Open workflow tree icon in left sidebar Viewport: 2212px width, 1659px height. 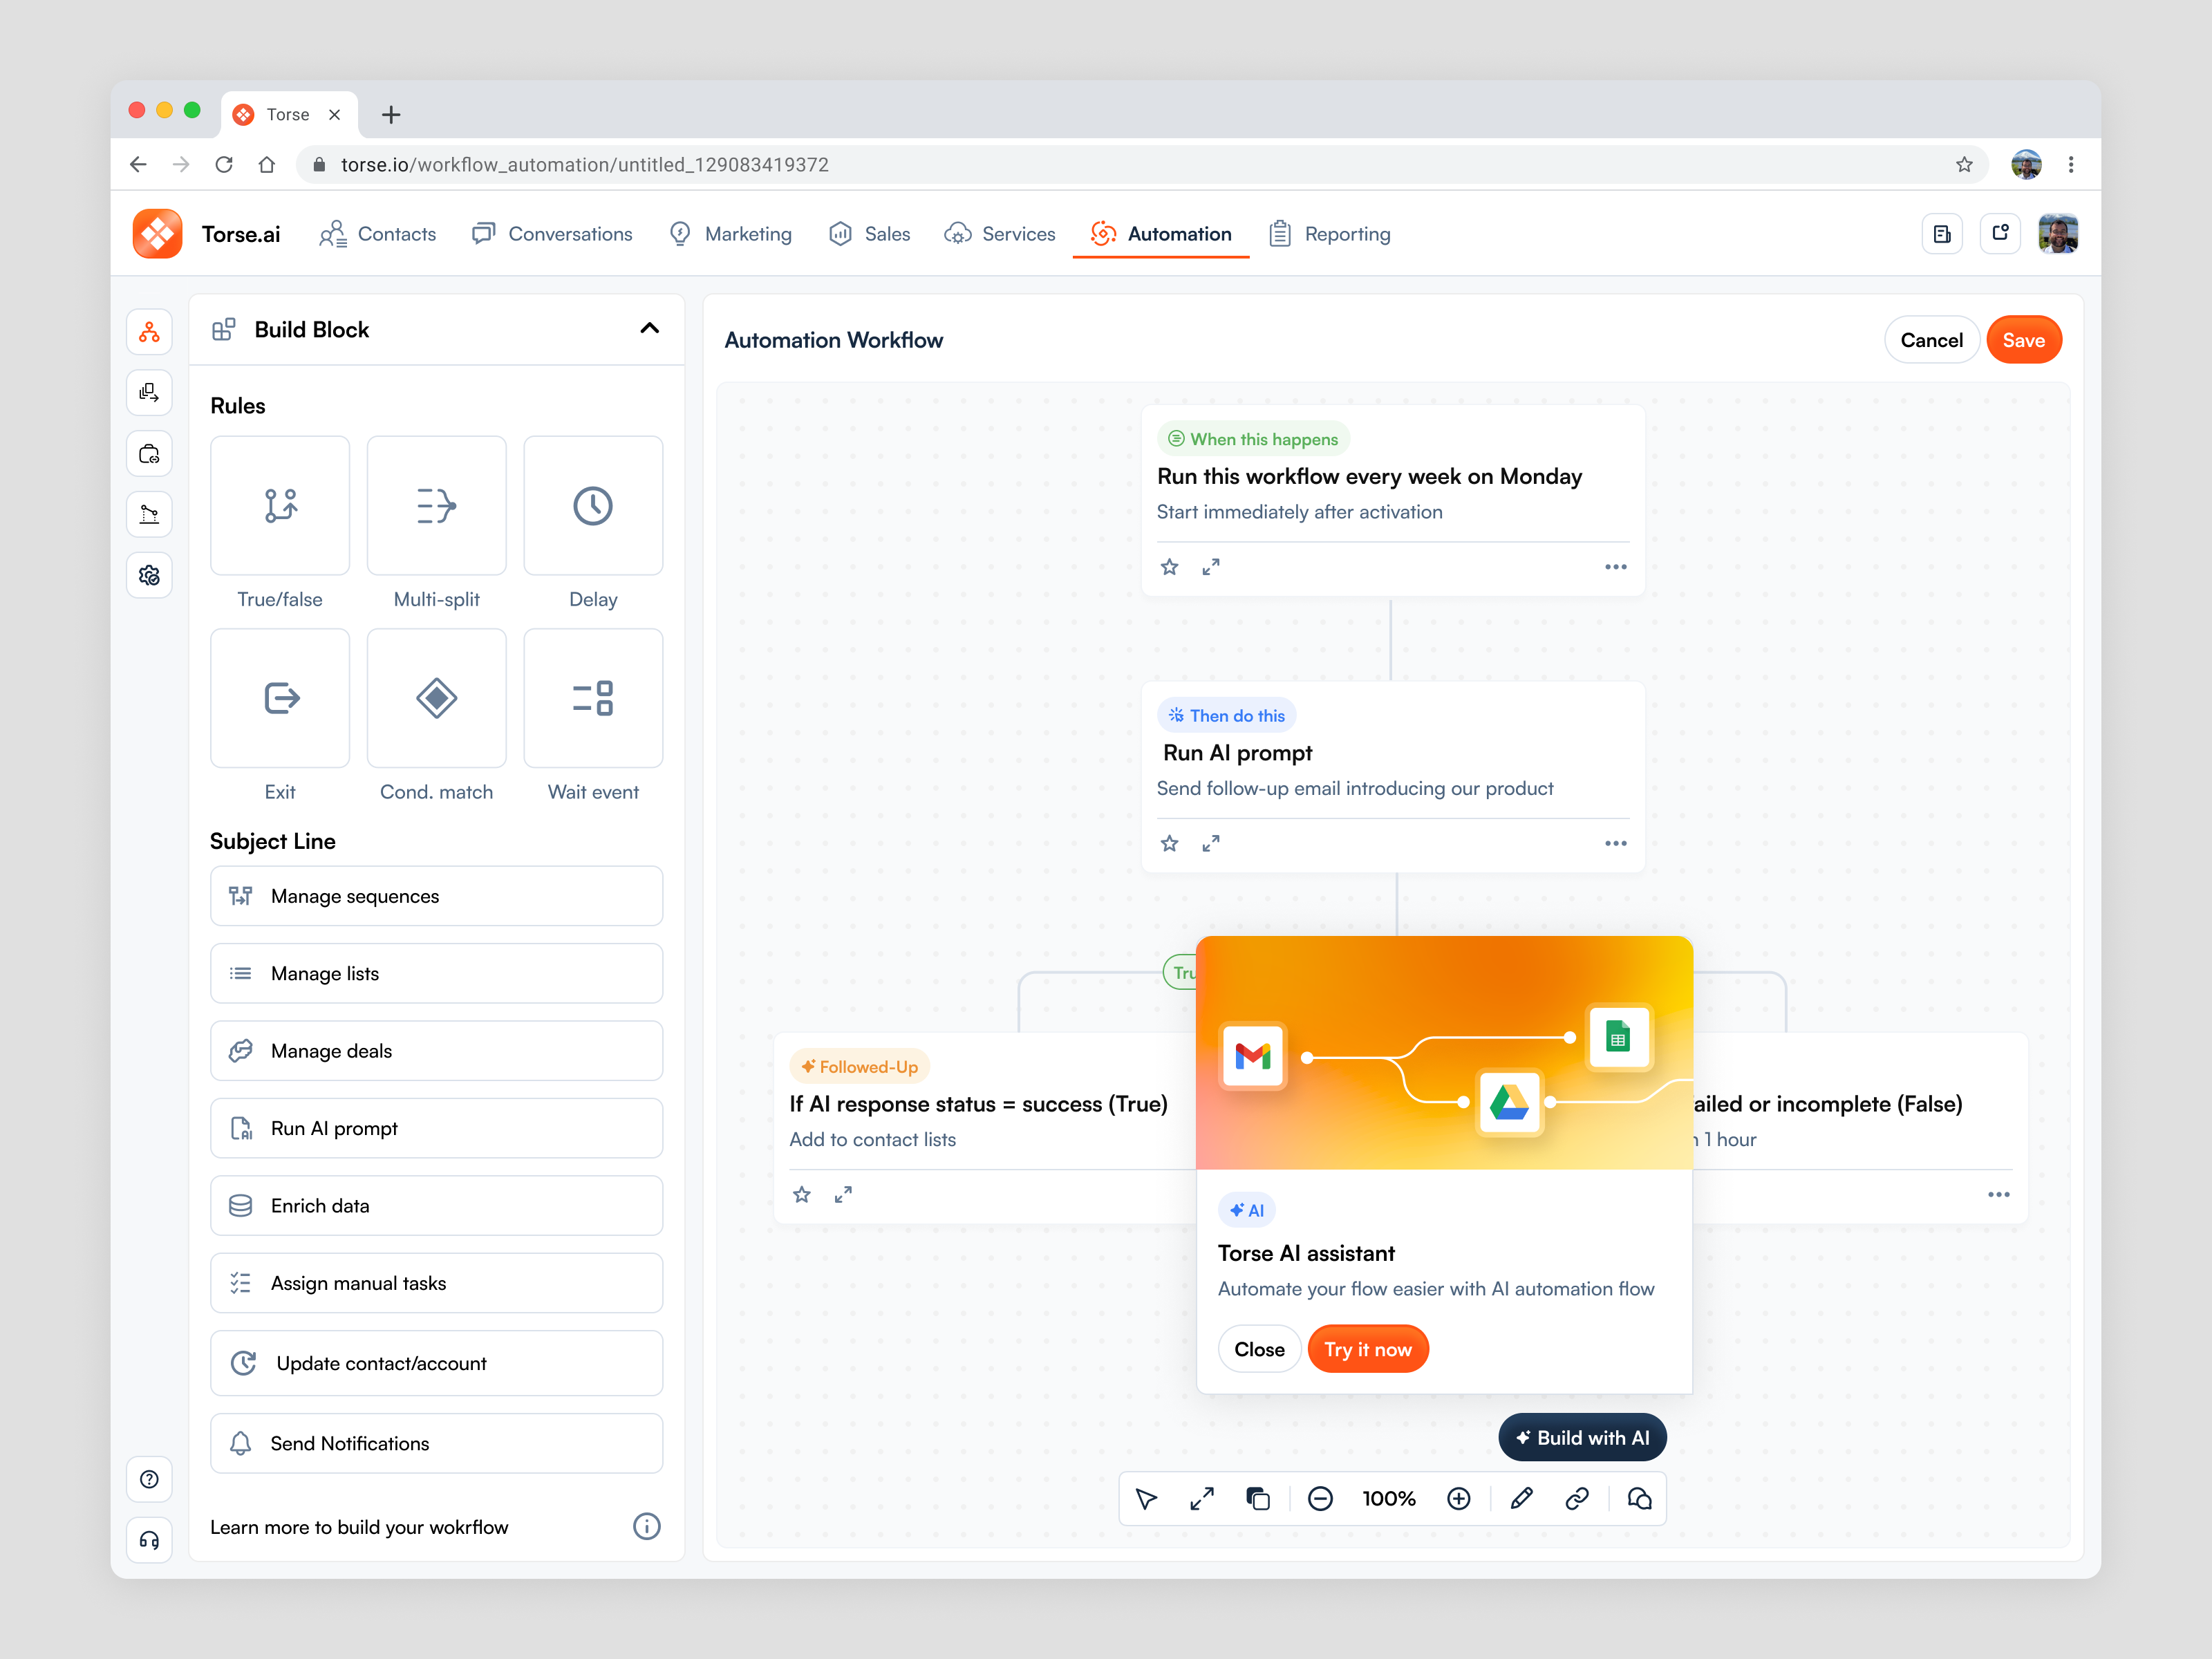tap(149, 332)
